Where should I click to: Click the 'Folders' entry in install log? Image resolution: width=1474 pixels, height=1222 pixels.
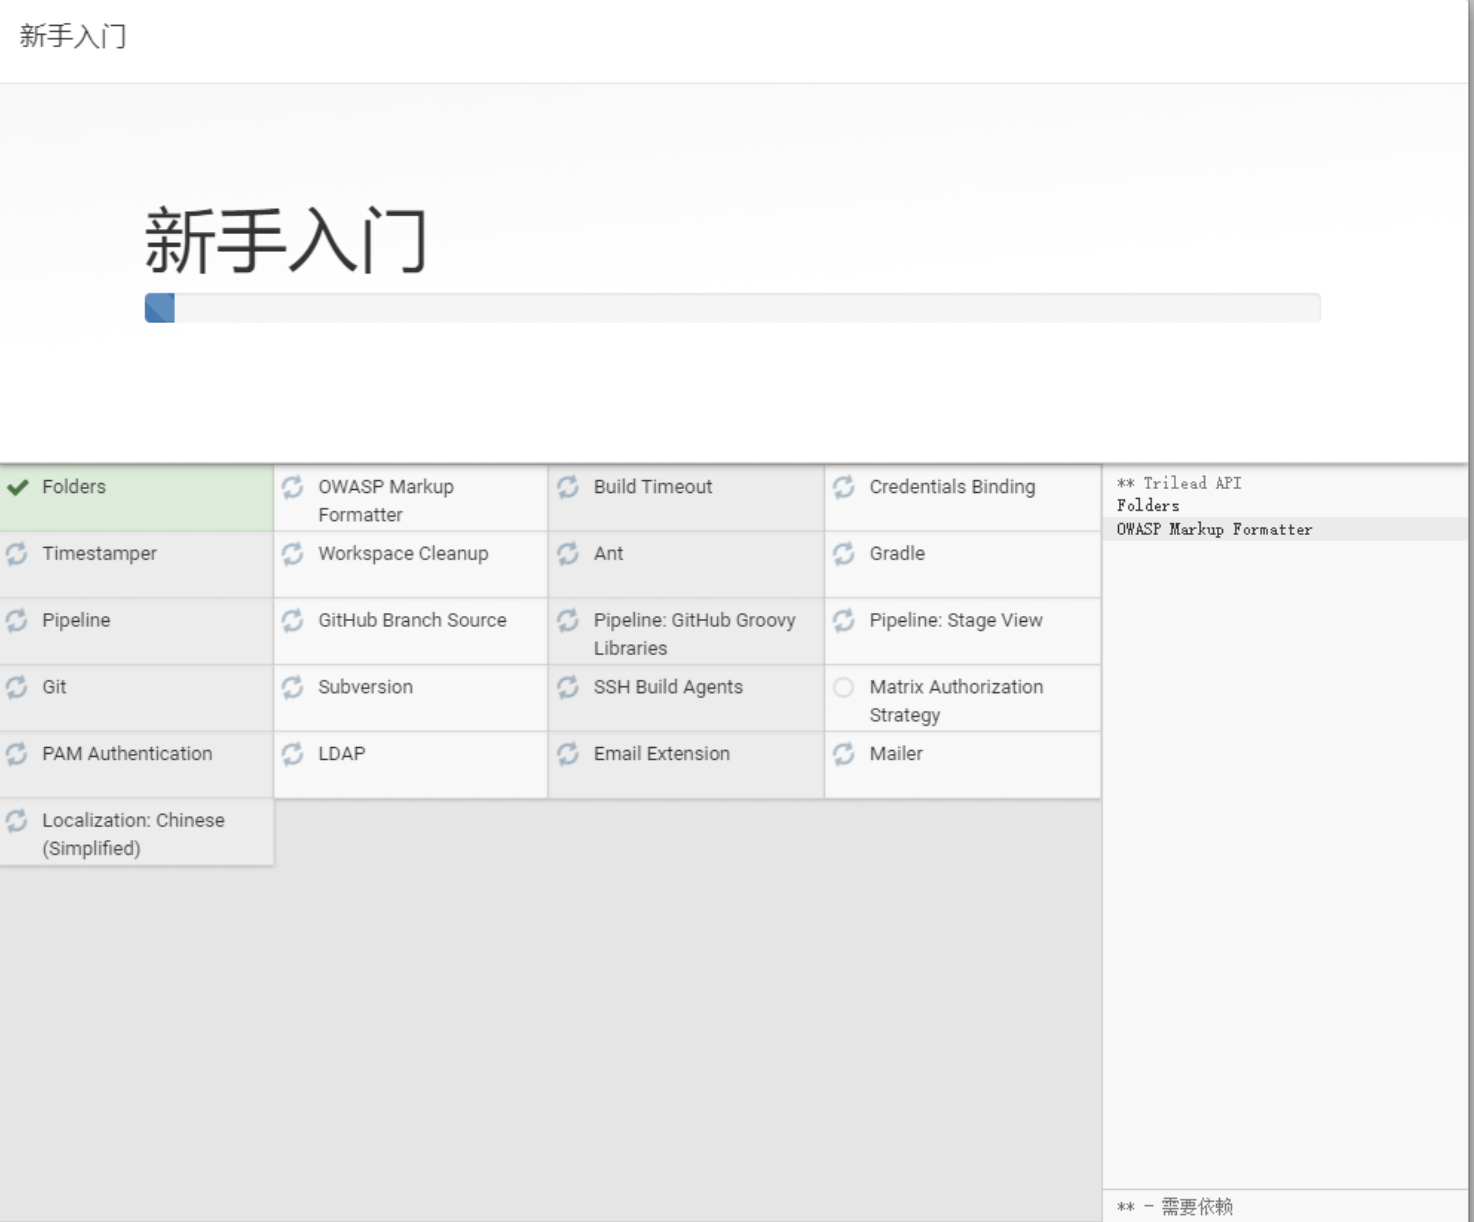click(x=1148, y=506)
